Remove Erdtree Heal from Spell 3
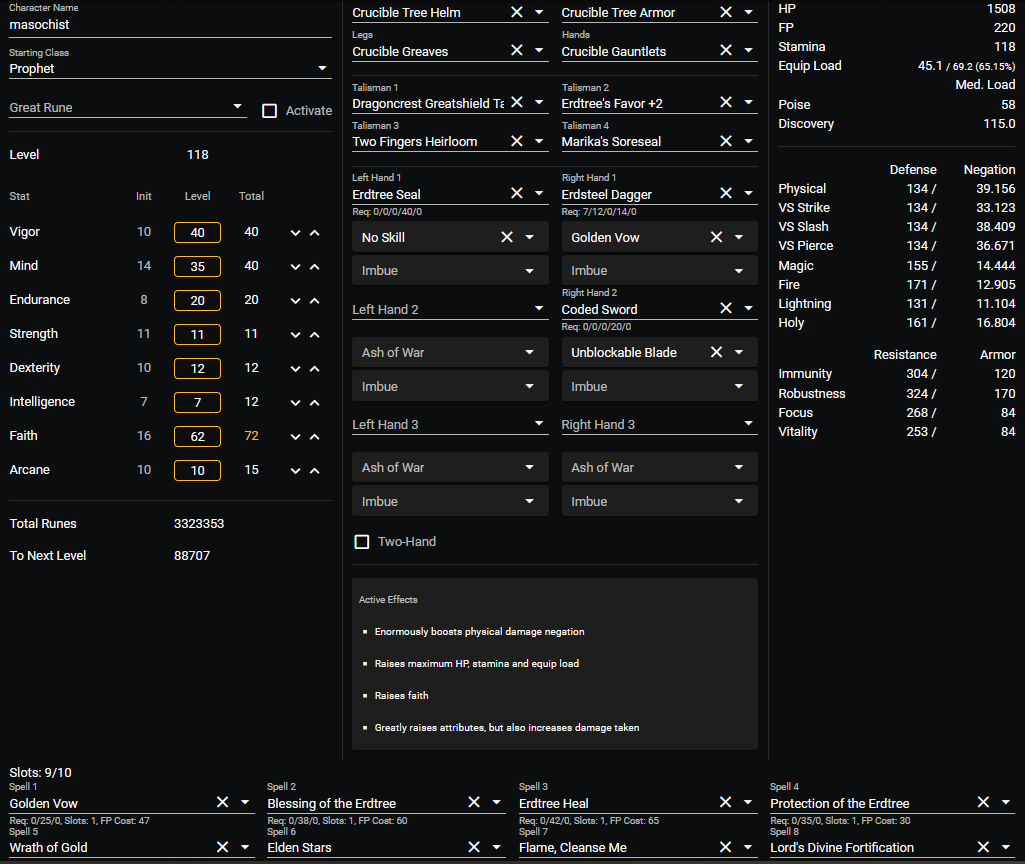 (726, 802)
